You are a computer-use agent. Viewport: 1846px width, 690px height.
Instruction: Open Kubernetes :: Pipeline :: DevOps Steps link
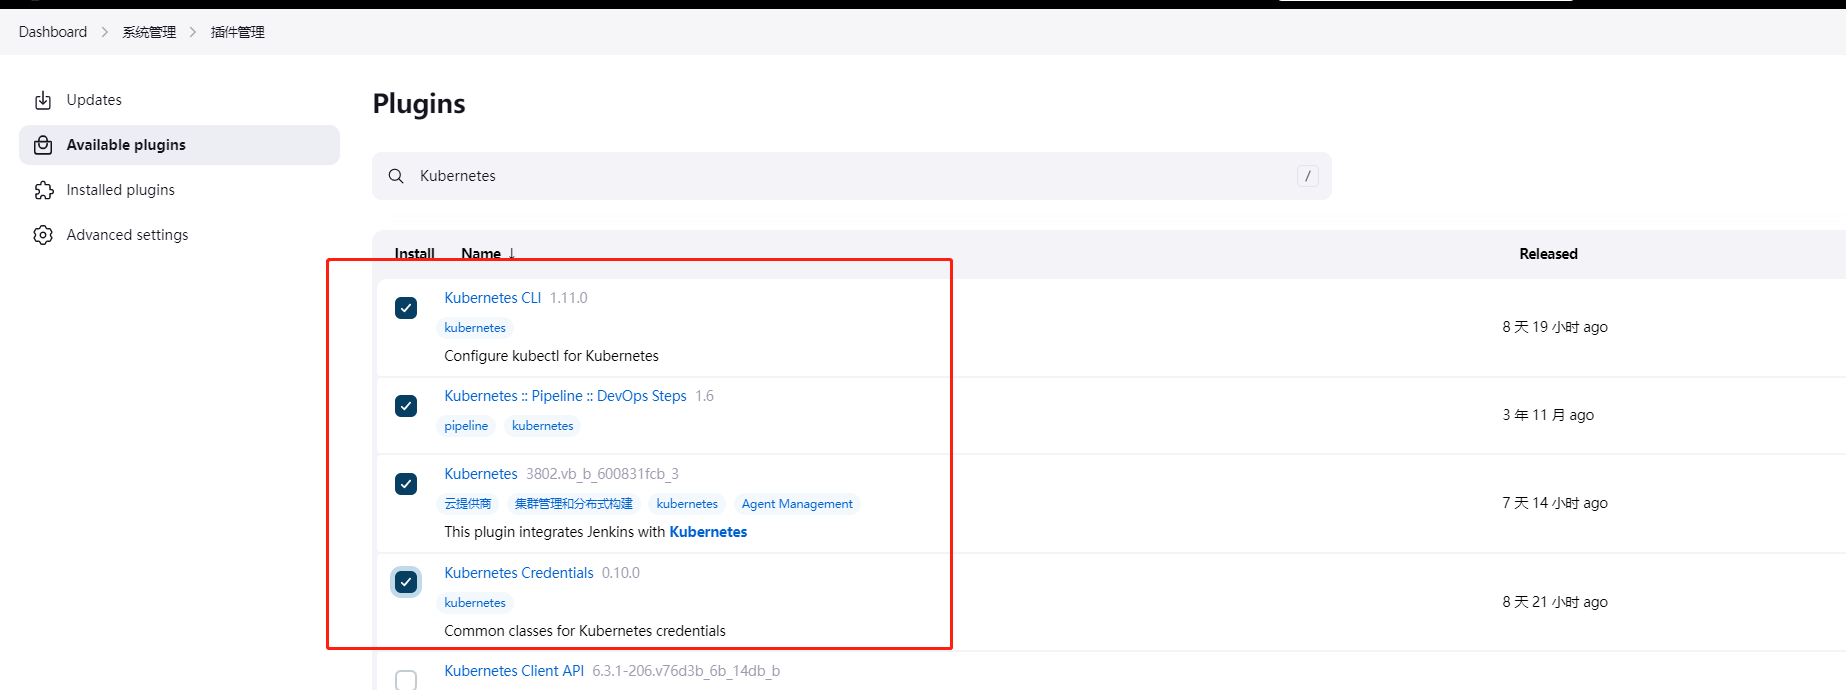click(x=565, y=396)
